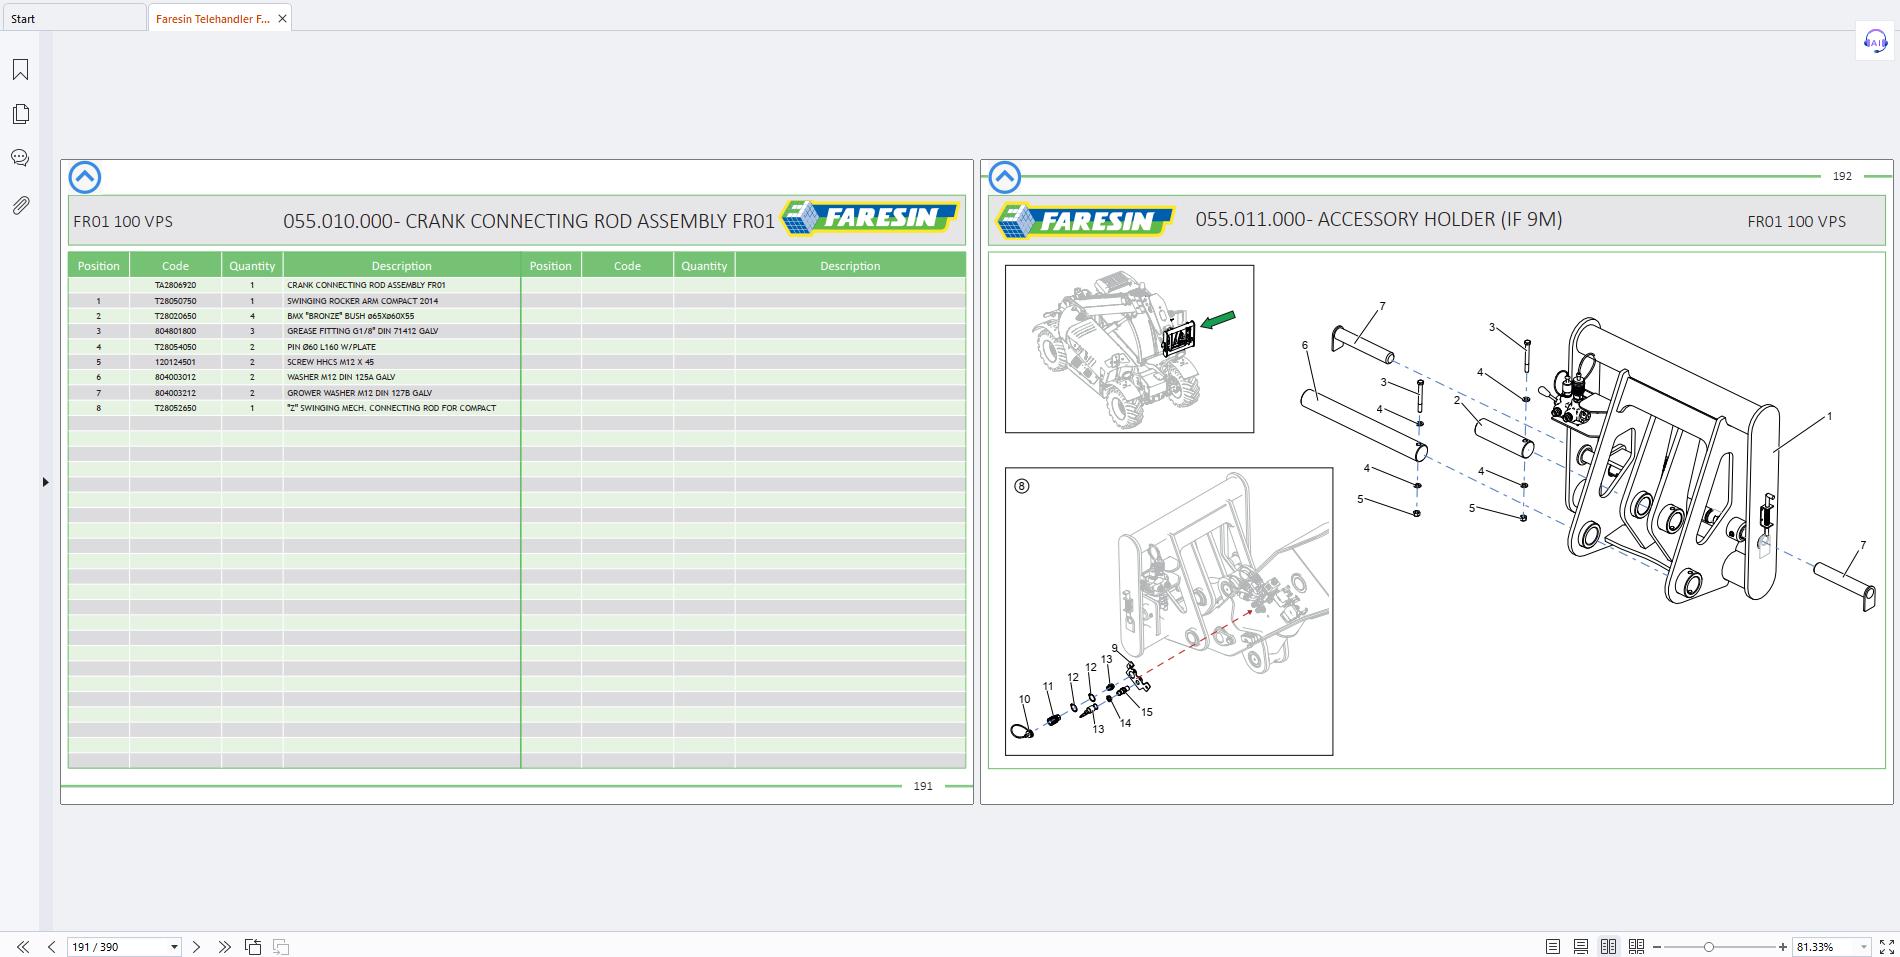1900x957 pixels.
Task: Click the 055.011.000 ACCESSORY HOLDER title
Action: pyautogui.click(x=1378, y=219)
